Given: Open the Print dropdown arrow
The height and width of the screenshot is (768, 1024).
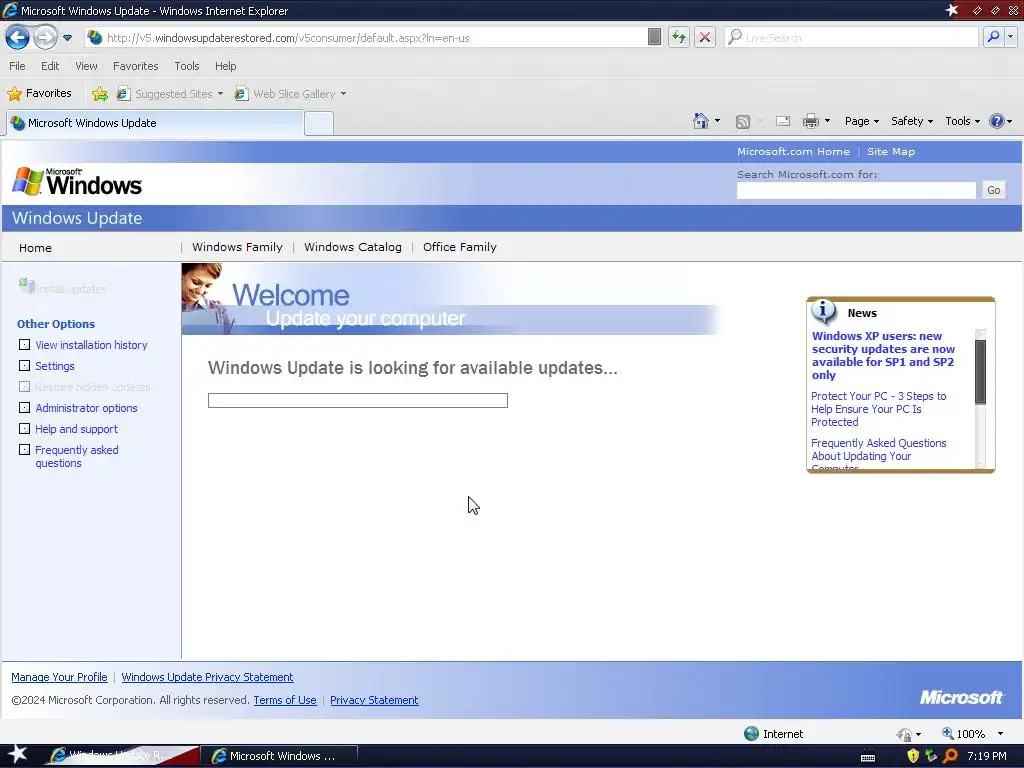Looking at the screenshot, I should (827, 121).
